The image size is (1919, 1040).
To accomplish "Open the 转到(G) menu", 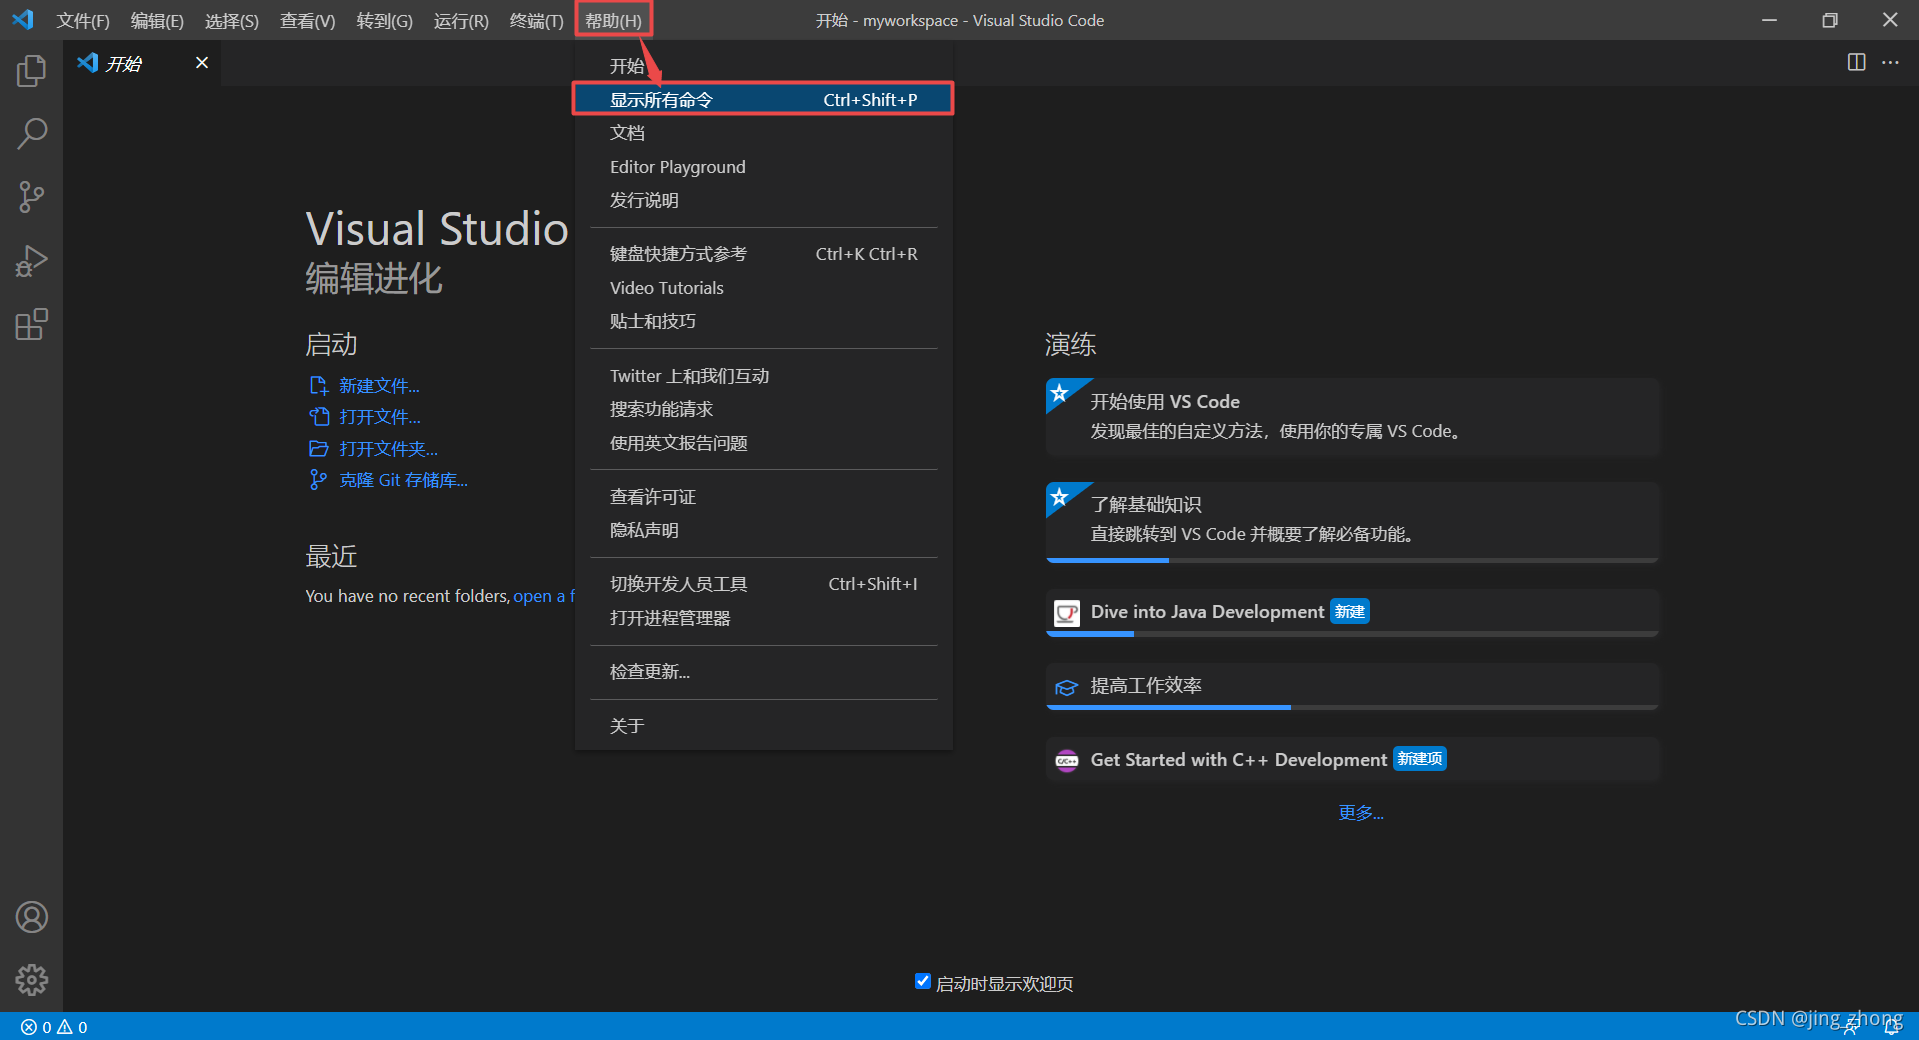I will pyautogui.click(x=385, y=20).
